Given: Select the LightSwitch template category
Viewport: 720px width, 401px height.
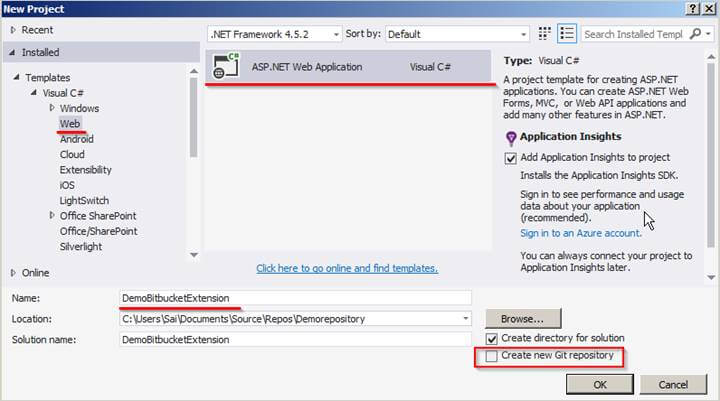Looking at the screenshot, I should (x=84, y=201).
